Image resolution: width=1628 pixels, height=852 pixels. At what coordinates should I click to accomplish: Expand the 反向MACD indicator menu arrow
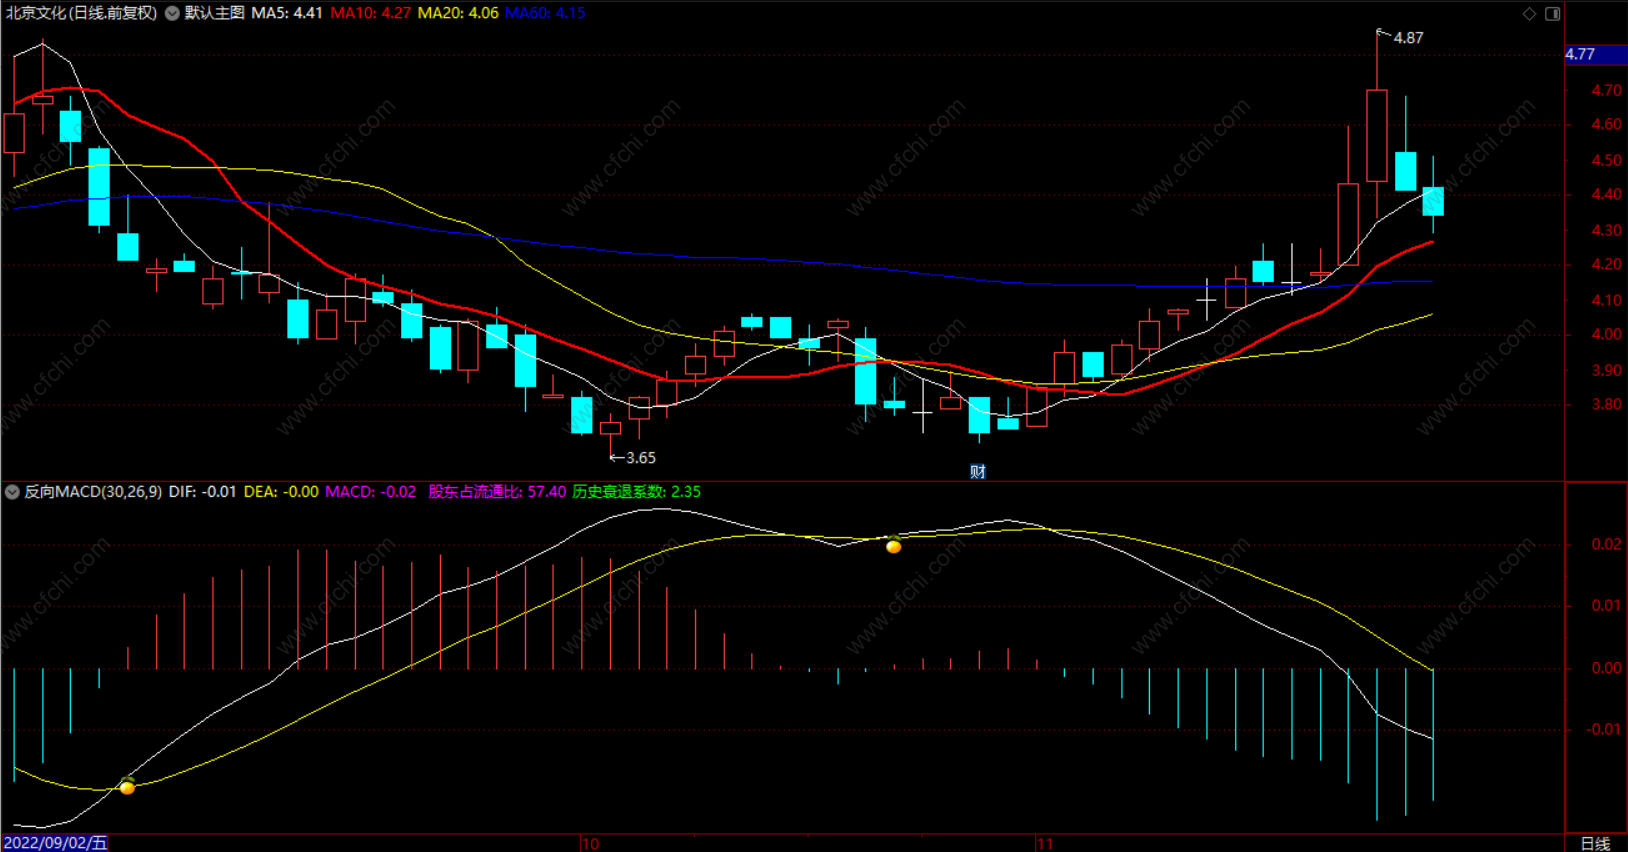point(12,492)
